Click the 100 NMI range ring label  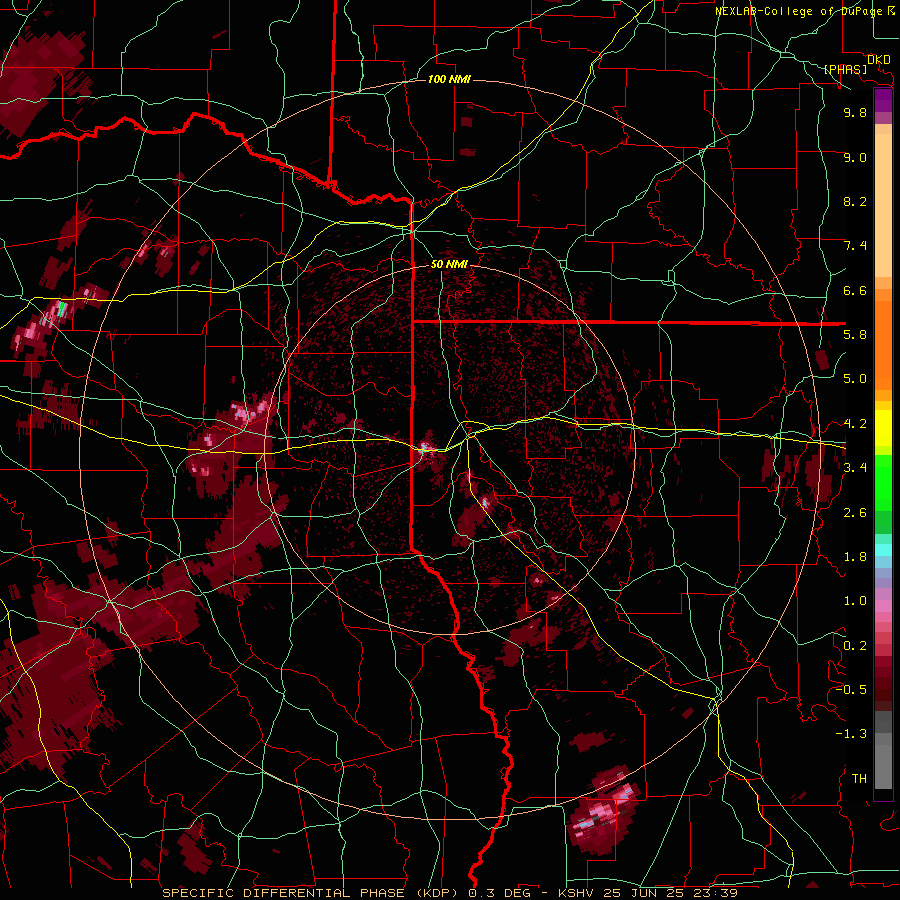[x=449, y=79]
